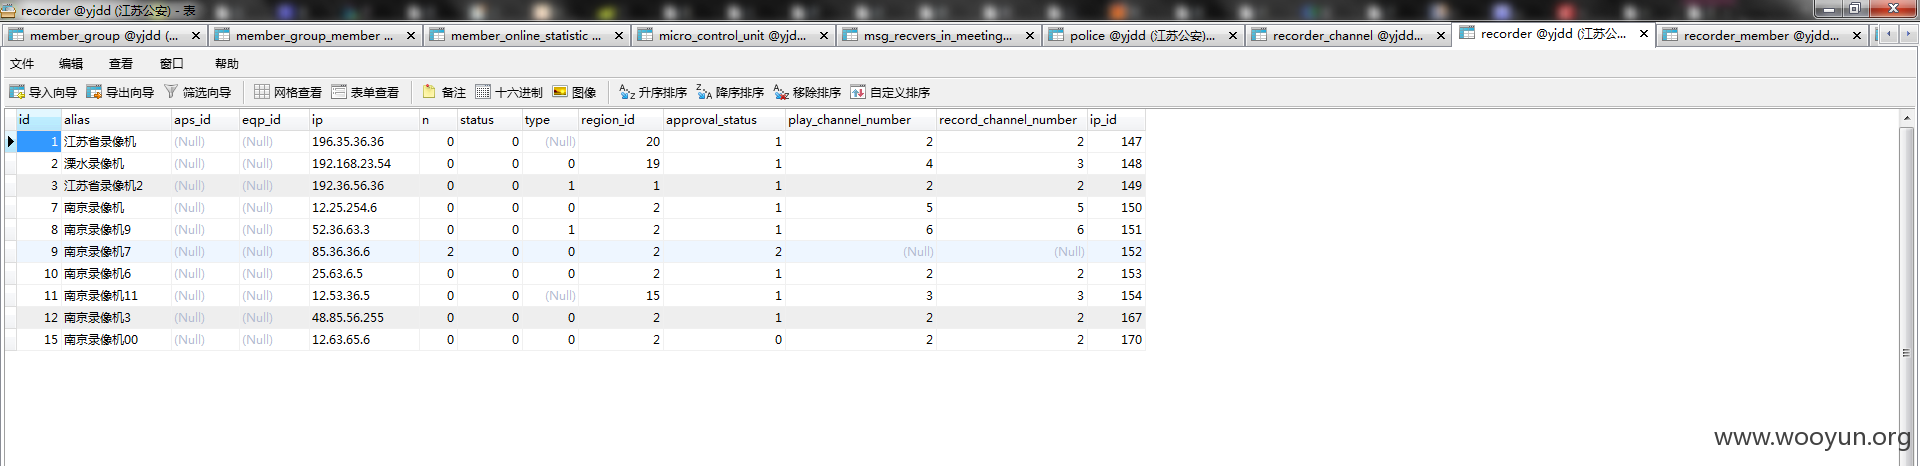
Task: Click the aps_id column header
Action: pos(205,119)
